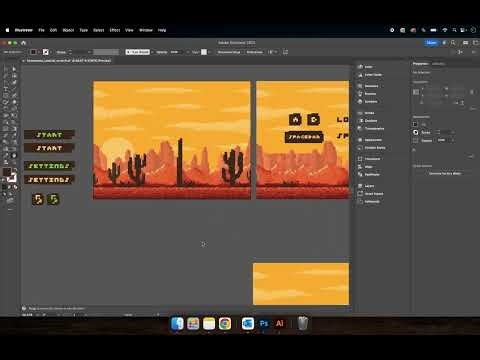480x360 pixels.
Task: Go to the Illustrator Home screen icon
Action: 23,43
